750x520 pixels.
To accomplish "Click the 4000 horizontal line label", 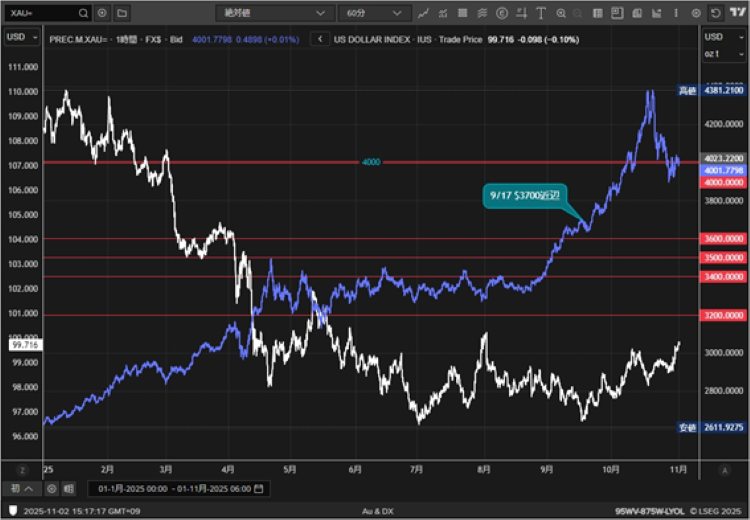I will coord(371,162).
